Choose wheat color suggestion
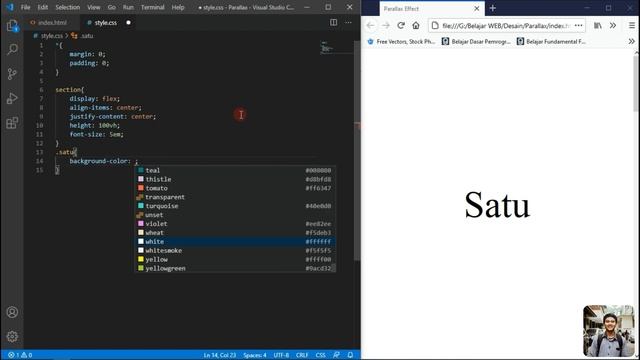640x360 pixels. (235, 233)
